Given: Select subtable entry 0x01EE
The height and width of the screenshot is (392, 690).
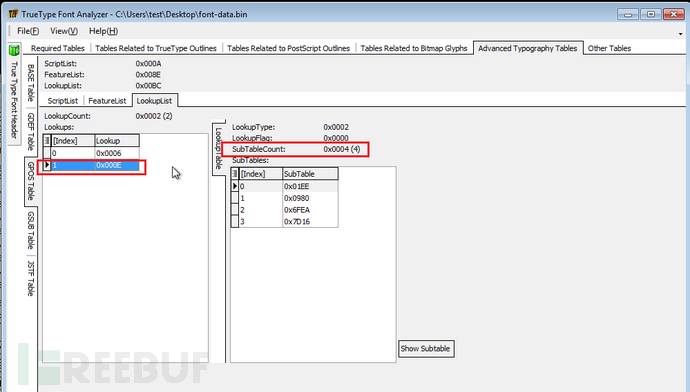Looking at the screenshot, I should click(x=285, y=187).
